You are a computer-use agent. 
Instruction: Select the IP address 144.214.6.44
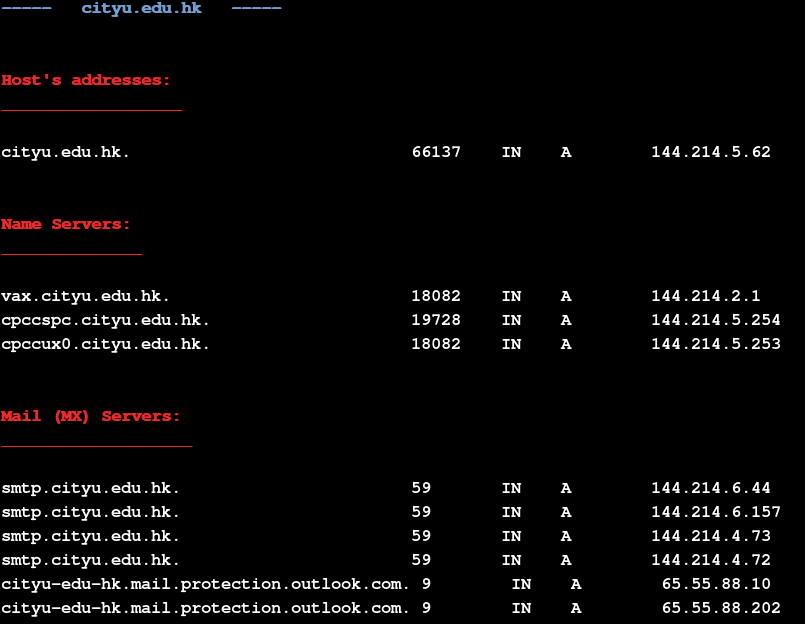pyautogui.click(x=711, y=488)
